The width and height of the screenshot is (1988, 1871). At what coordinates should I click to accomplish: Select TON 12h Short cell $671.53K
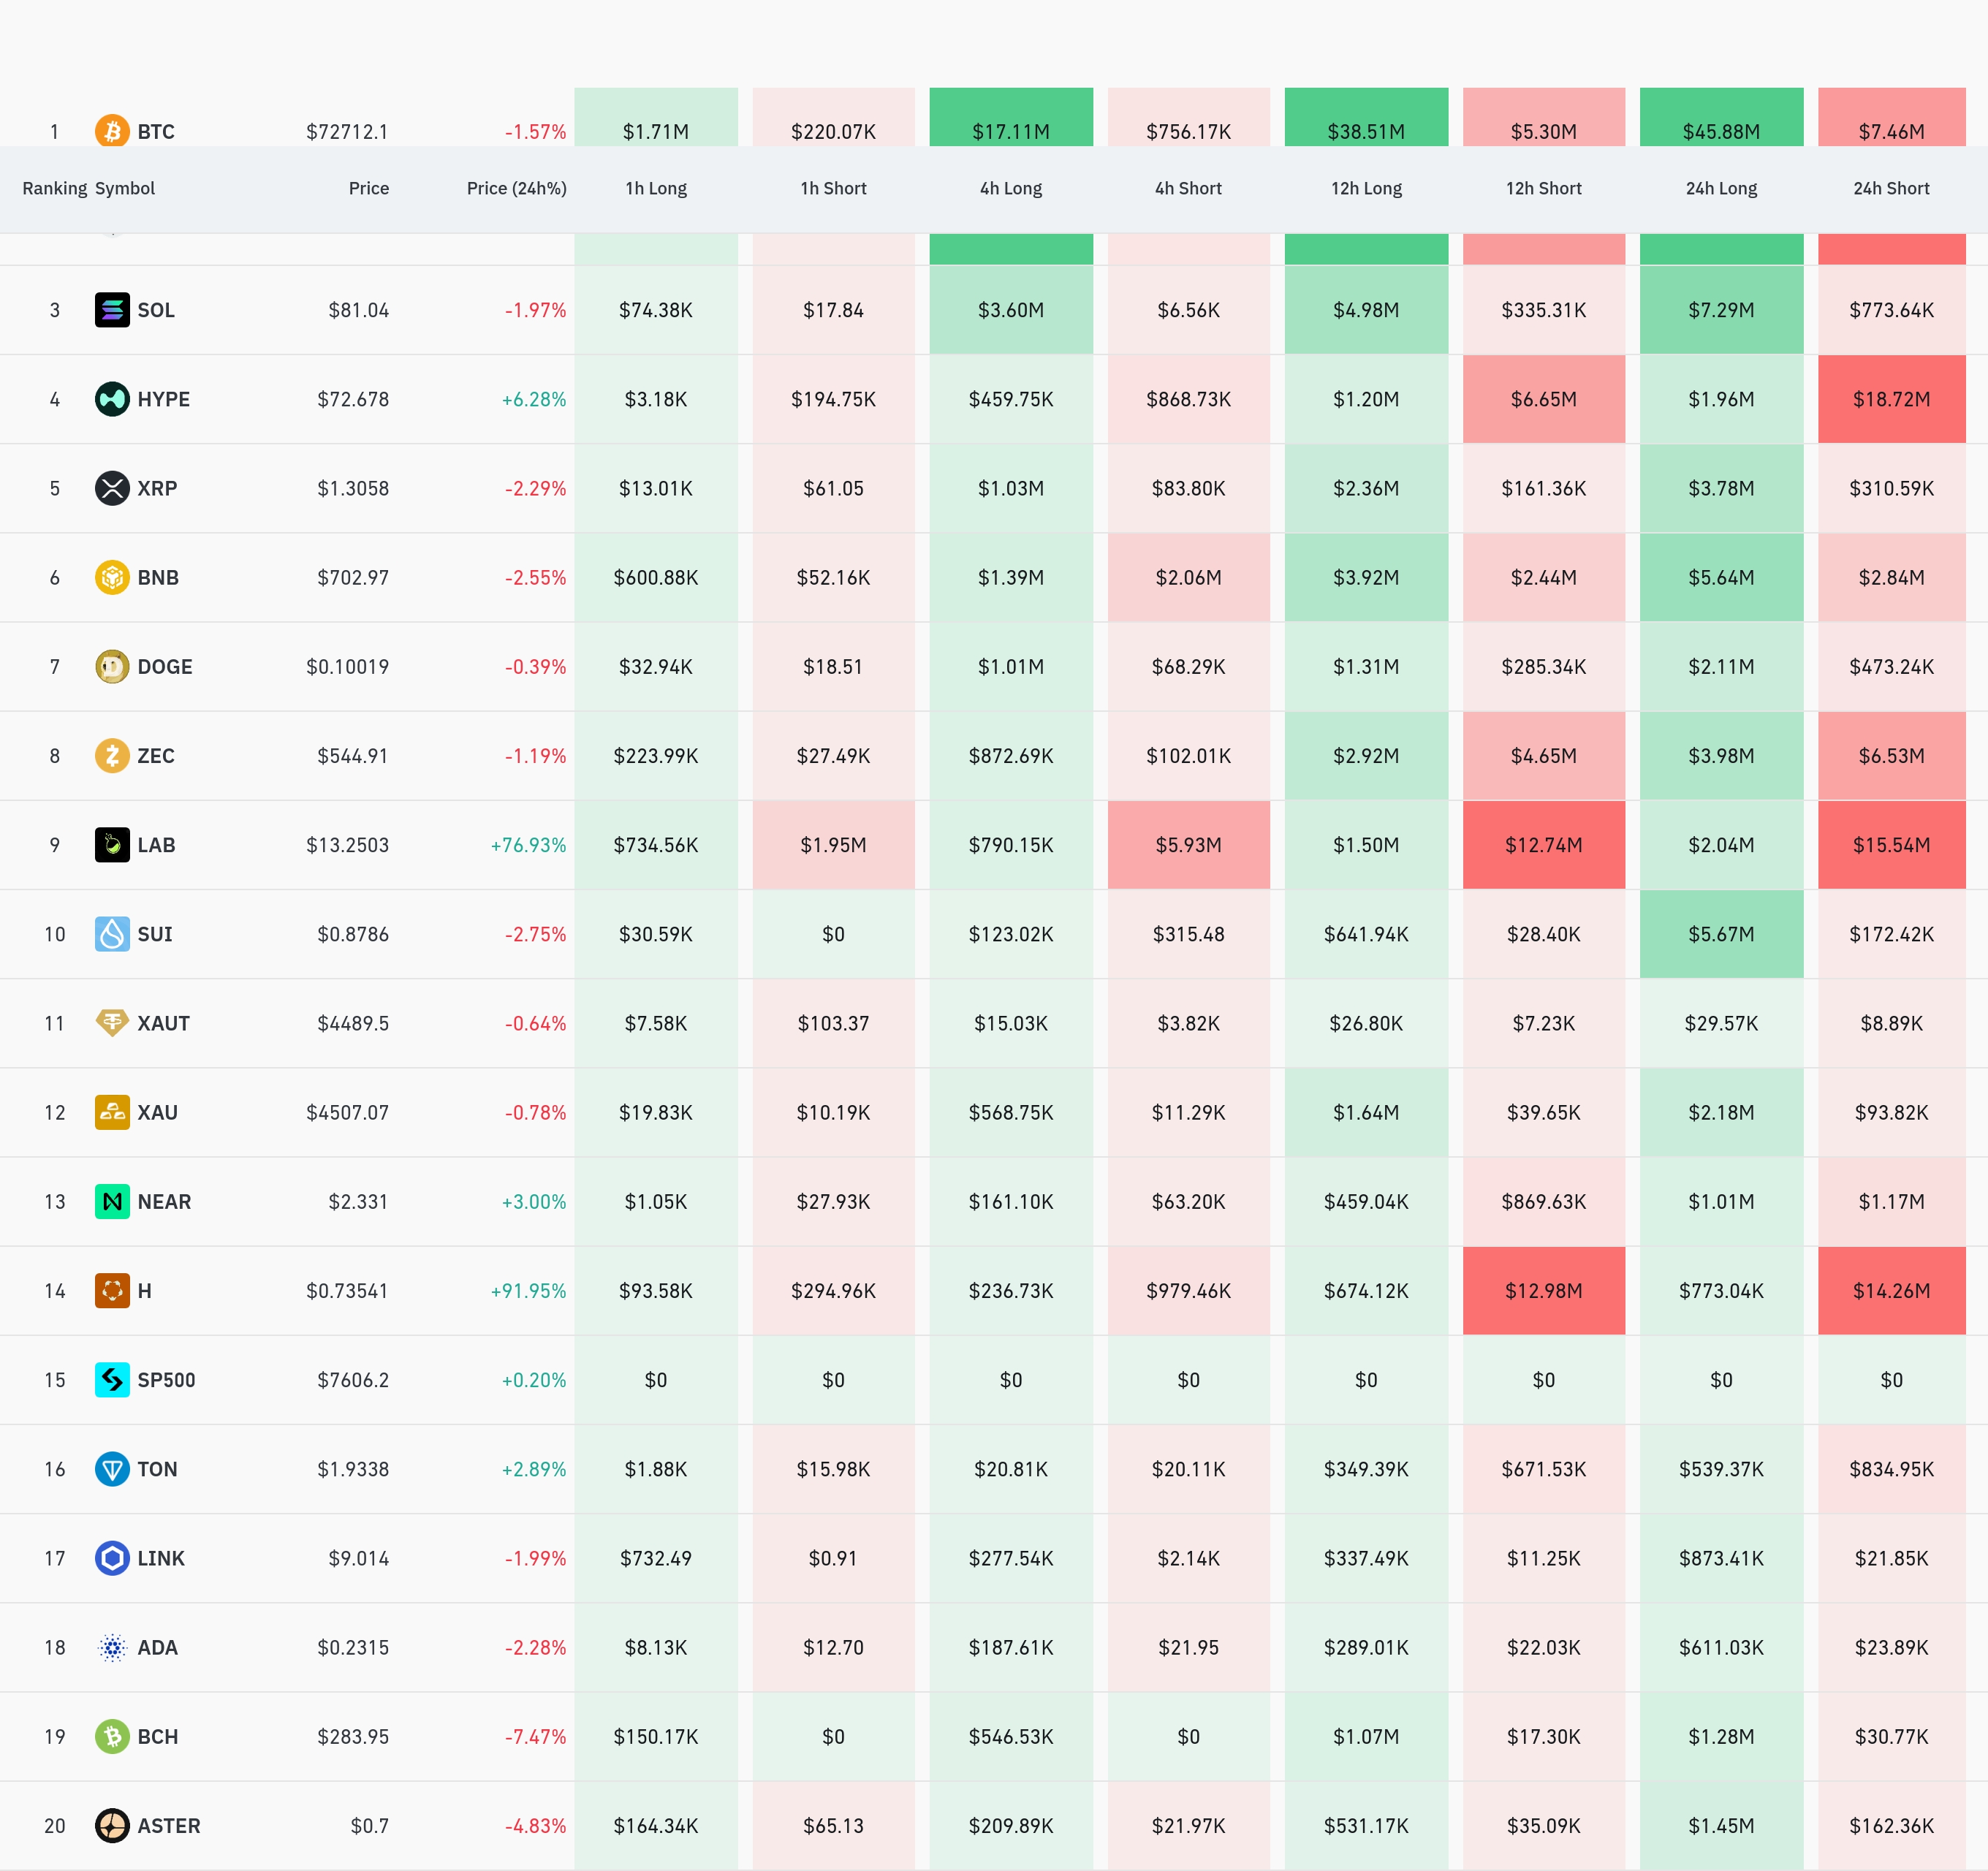pos(1544,1469)
